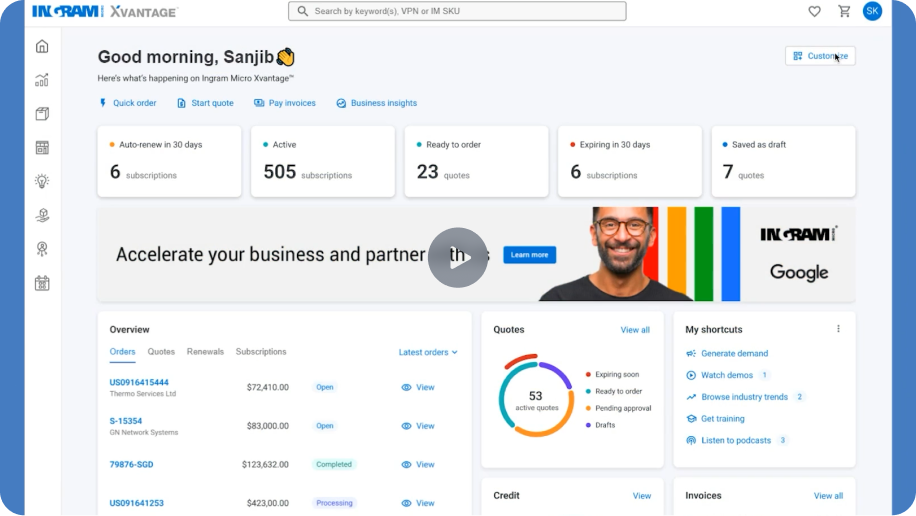Open the box/products sidebar icon
Image resolution: width=916 pixels, height=516 pixels.
(42, 114)
